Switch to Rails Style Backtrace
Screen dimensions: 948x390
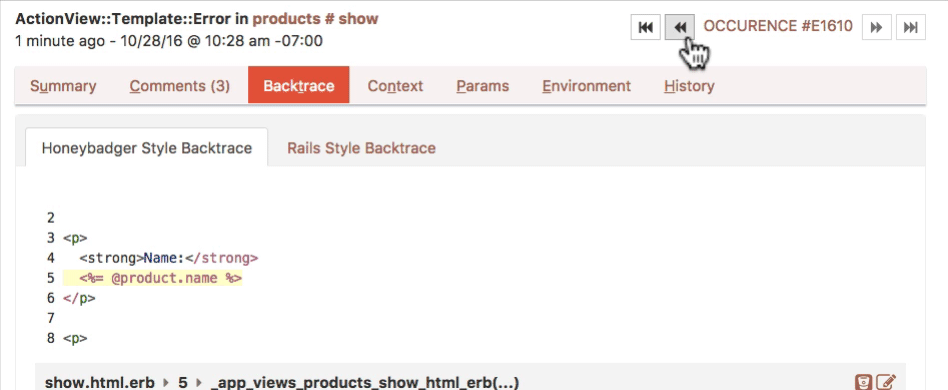tap(362, 148)
